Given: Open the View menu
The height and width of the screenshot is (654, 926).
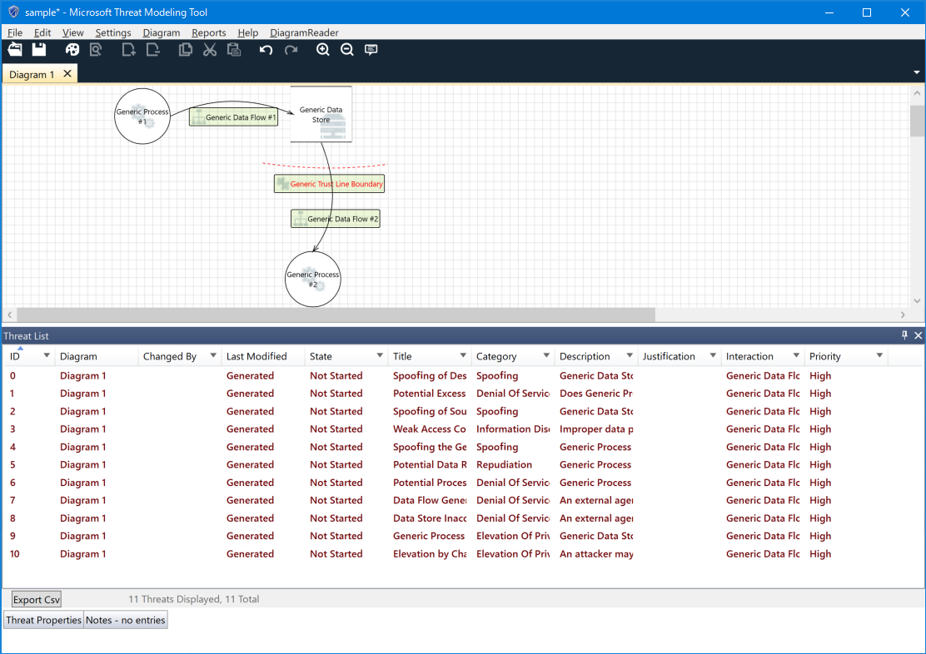Looking at the screenshot, I should tap(73, 32).
